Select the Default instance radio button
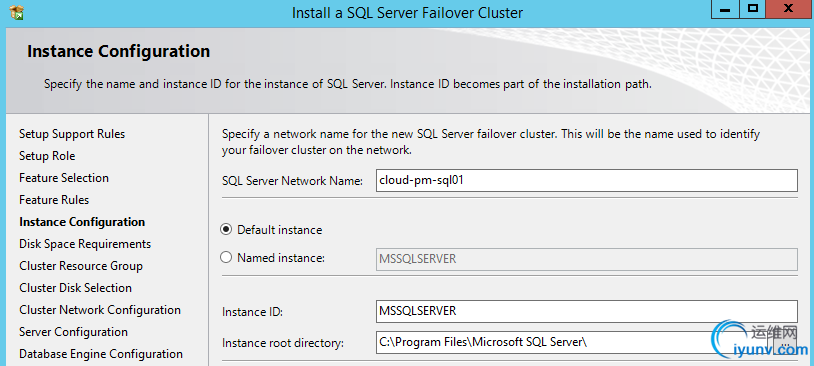The height and width of the screenshot is (366, 814). 226,229
